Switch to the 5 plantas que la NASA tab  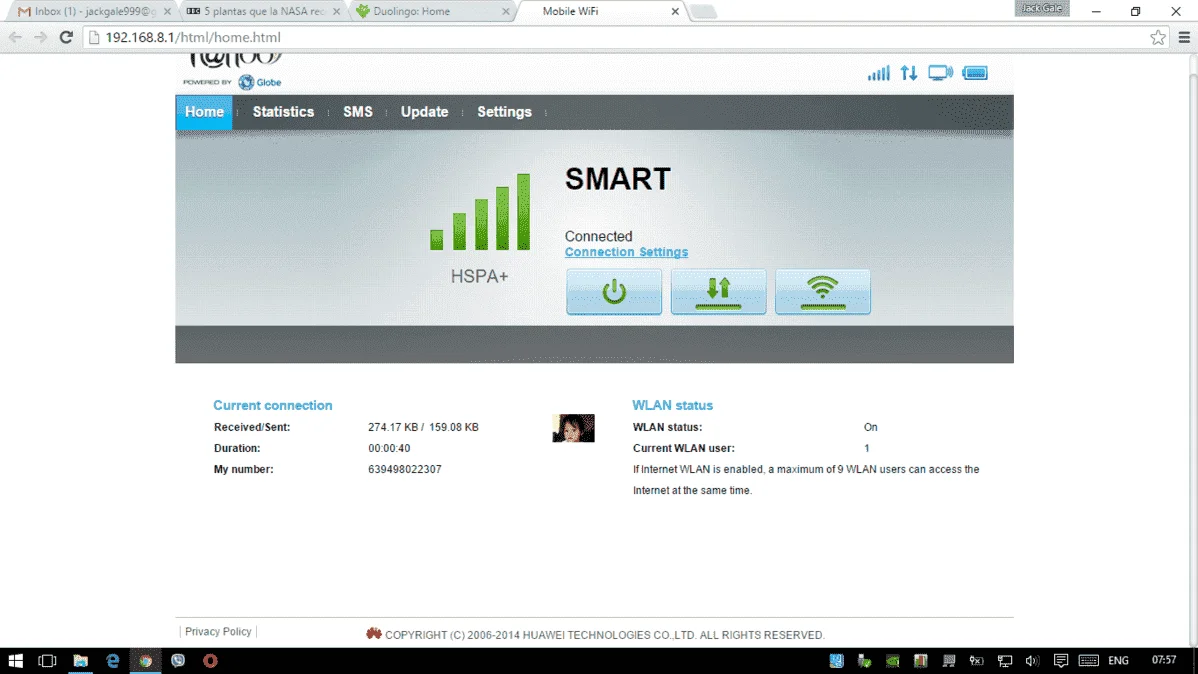[x=263, y=11]
